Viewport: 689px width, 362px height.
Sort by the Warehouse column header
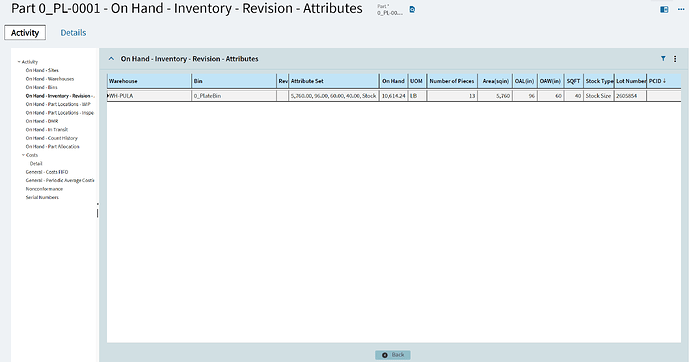click(x=149, y=81)
